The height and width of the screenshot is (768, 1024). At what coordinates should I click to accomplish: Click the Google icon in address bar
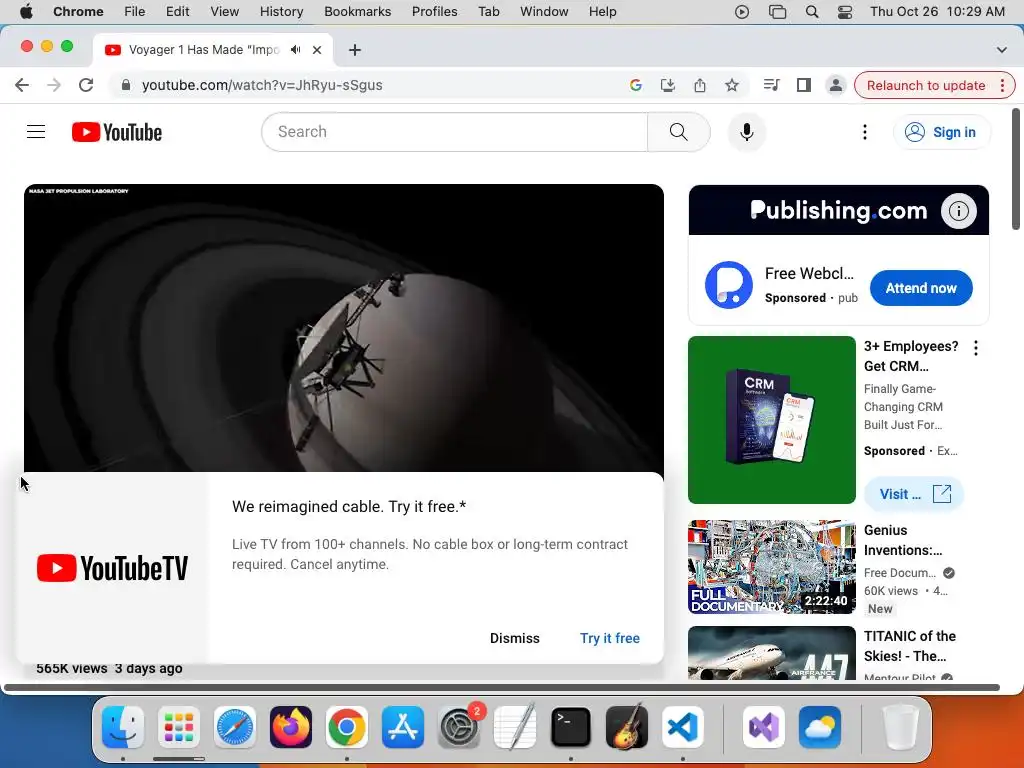click(635, 85)
